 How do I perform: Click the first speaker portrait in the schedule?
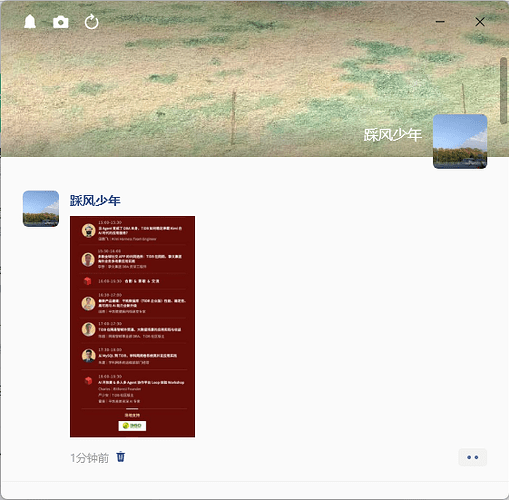88,231
